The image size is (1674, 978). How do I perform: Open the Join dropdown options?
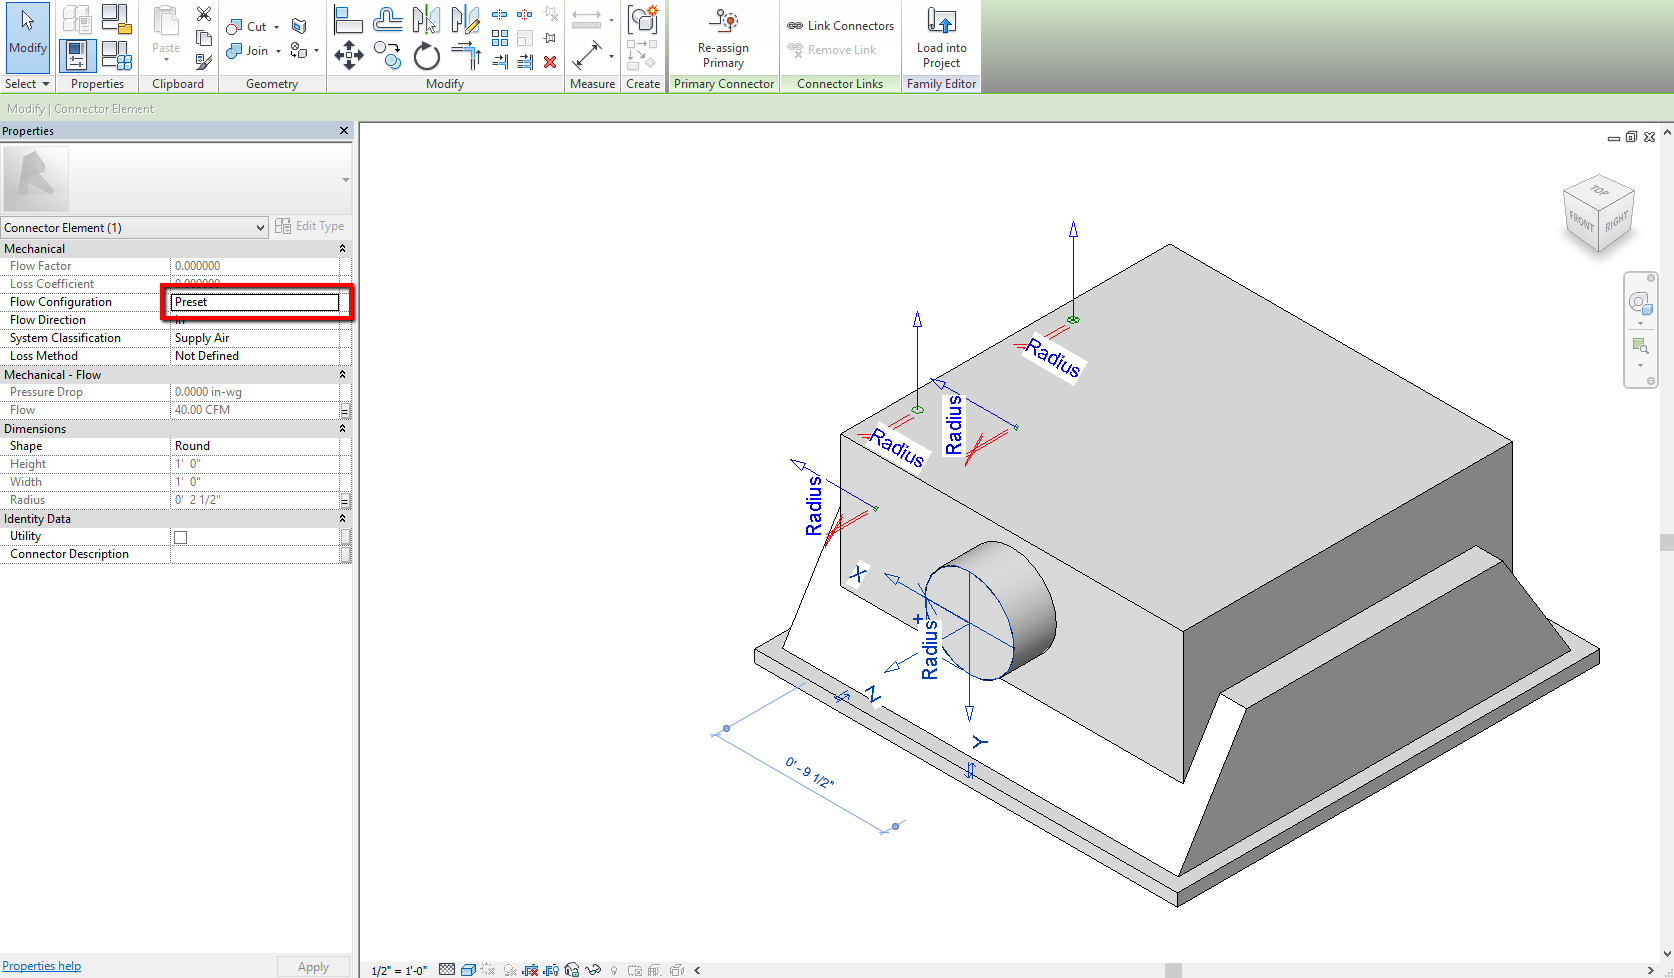pos(276,50)
